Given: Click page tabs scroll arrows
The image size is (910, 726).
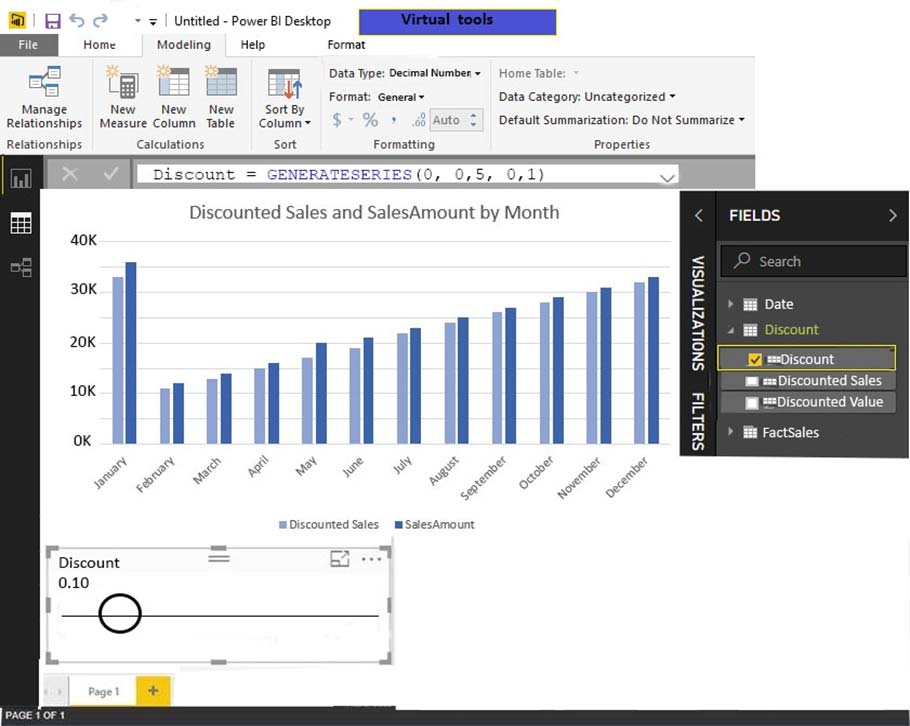Looking at the screenshot, I should (53, 691).
